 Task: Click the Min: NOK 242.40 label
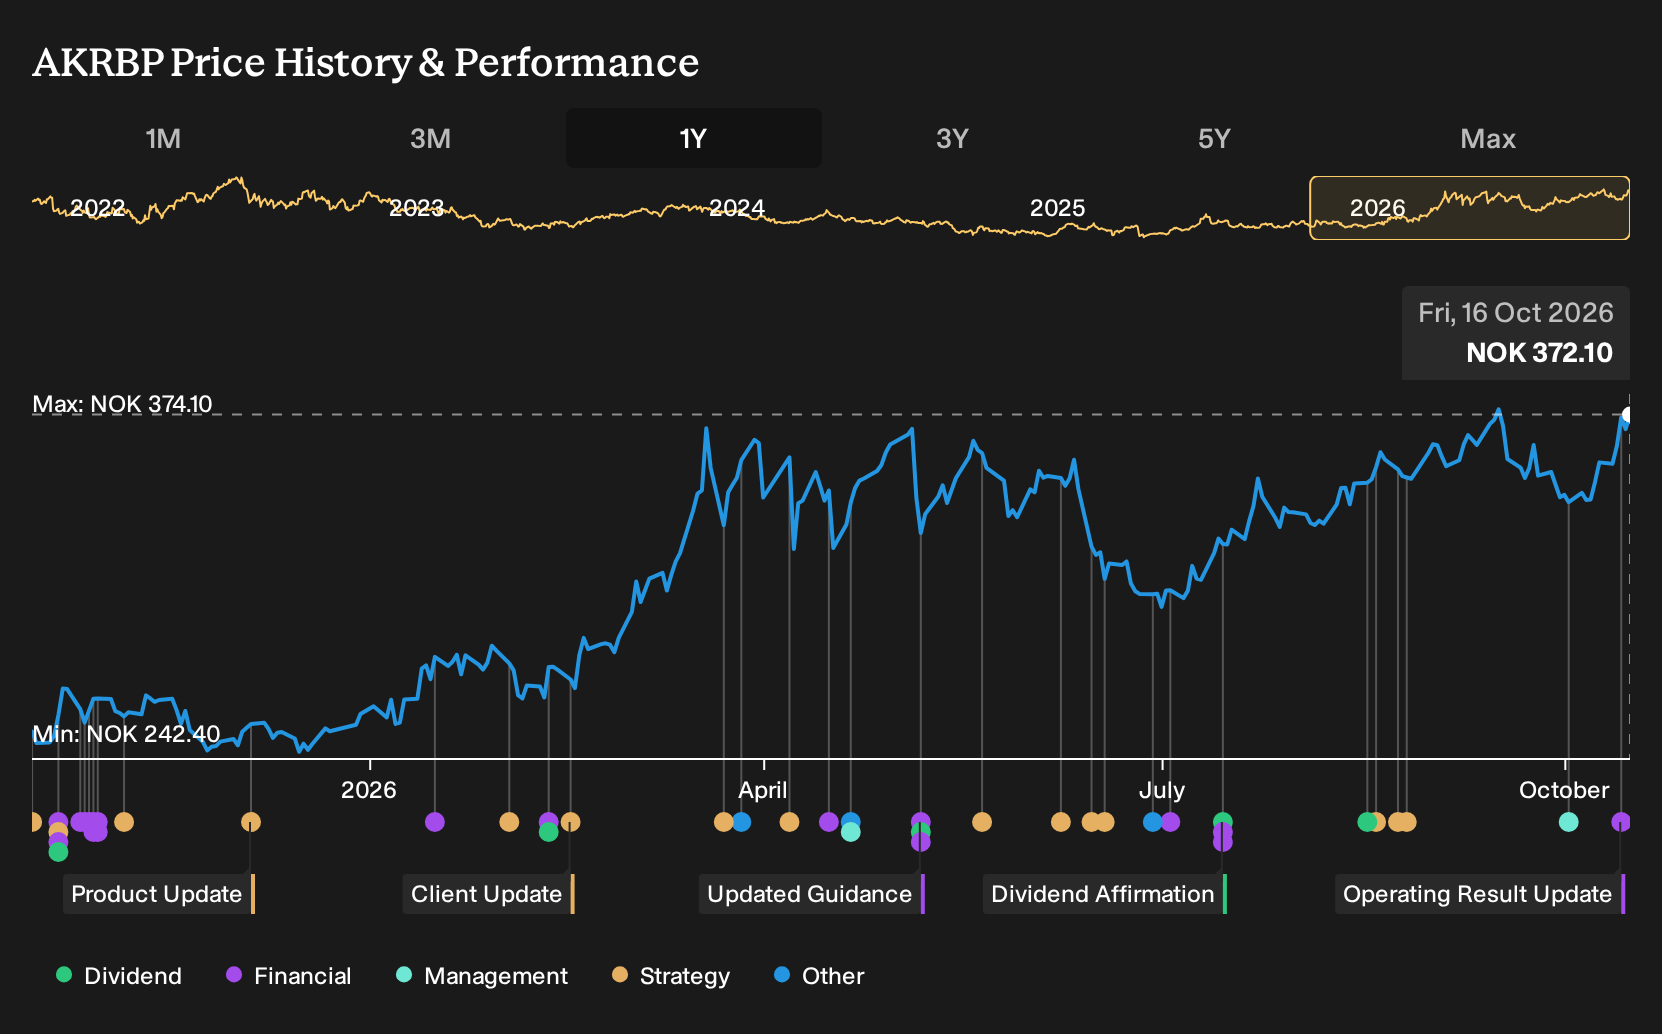(126, 734)
